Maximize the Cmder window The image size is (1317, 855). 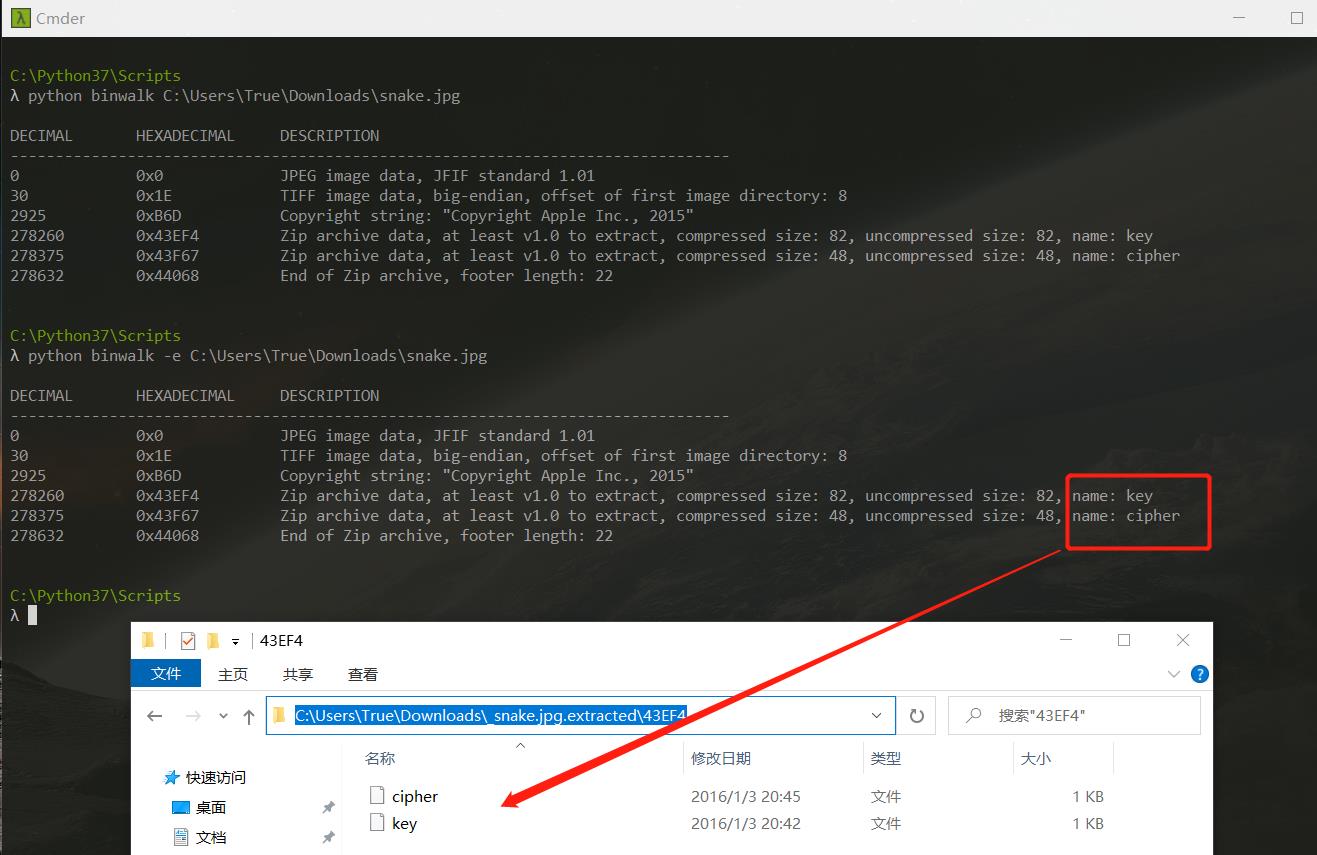coord(1297,18)
